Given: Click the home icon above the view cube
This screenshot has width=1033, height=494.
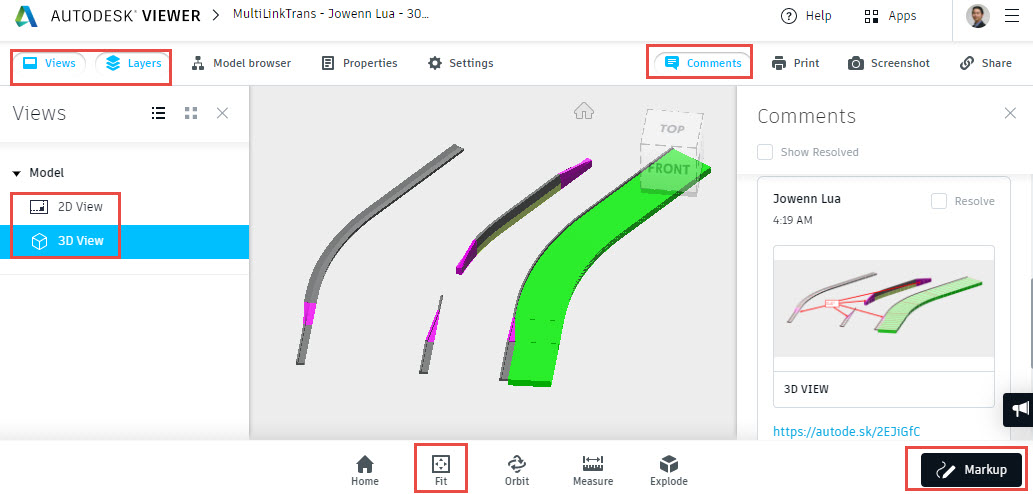Looking at the screenshot, I should click(584, 111).
